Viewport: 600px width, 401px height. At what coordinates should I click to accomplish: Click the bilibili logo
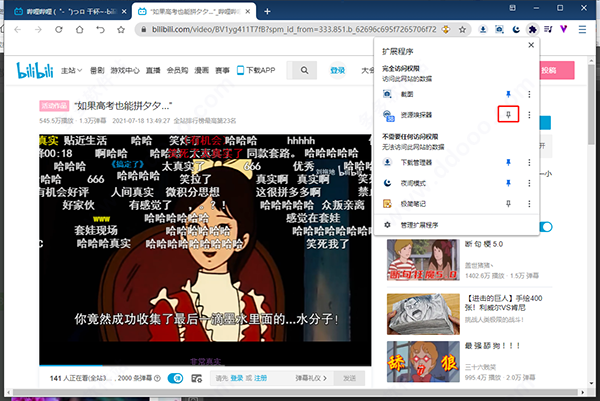pos(35,70)
